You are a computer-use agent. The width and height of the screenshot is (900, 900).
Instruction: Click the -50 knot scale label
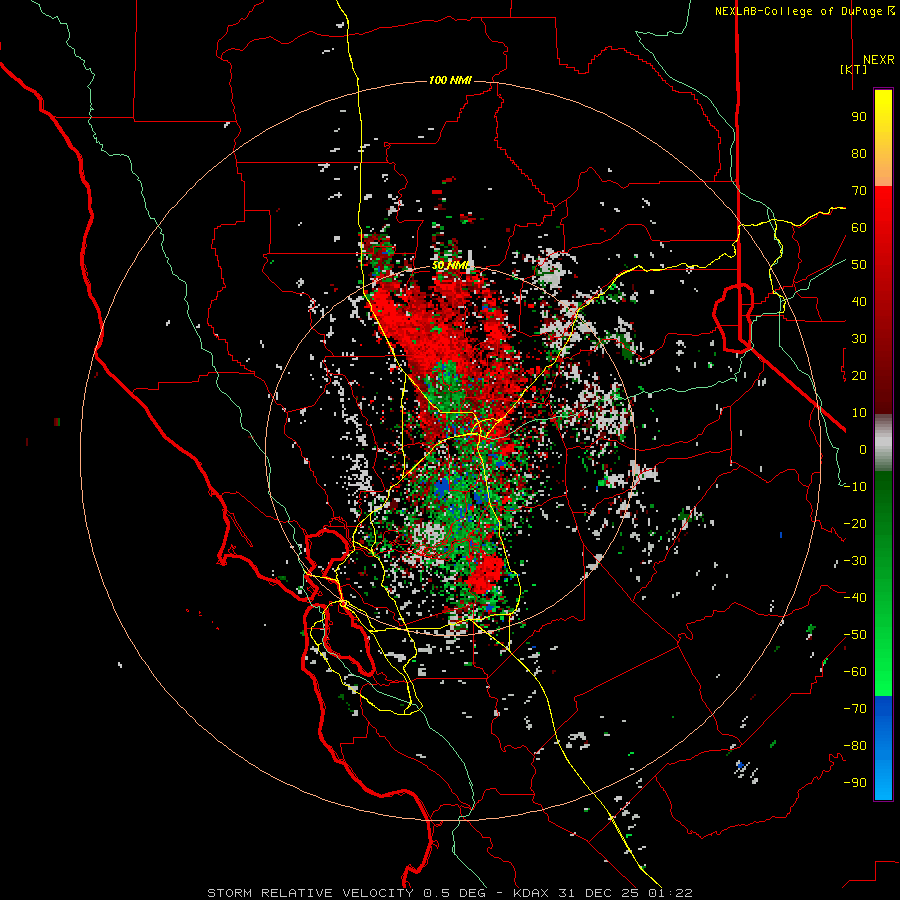coord(855,635)
